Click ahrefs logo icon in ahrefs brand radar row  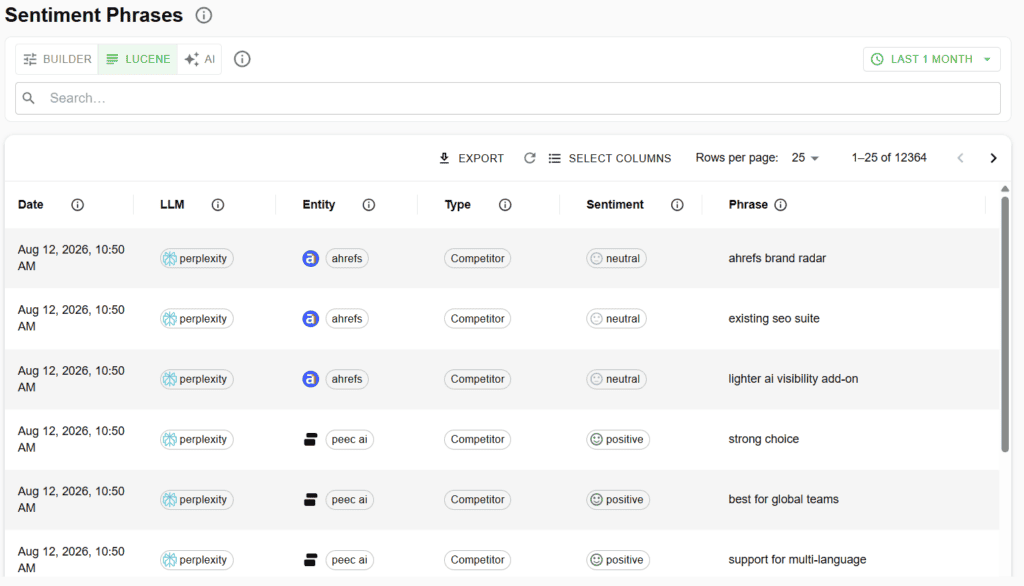[310, 259]
